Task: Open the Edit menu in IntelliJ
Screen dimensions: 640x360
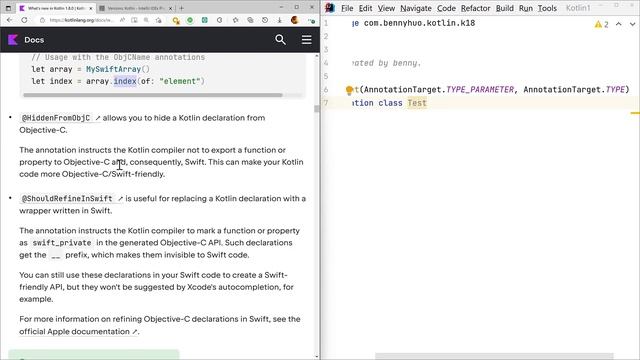Action: 365,8
